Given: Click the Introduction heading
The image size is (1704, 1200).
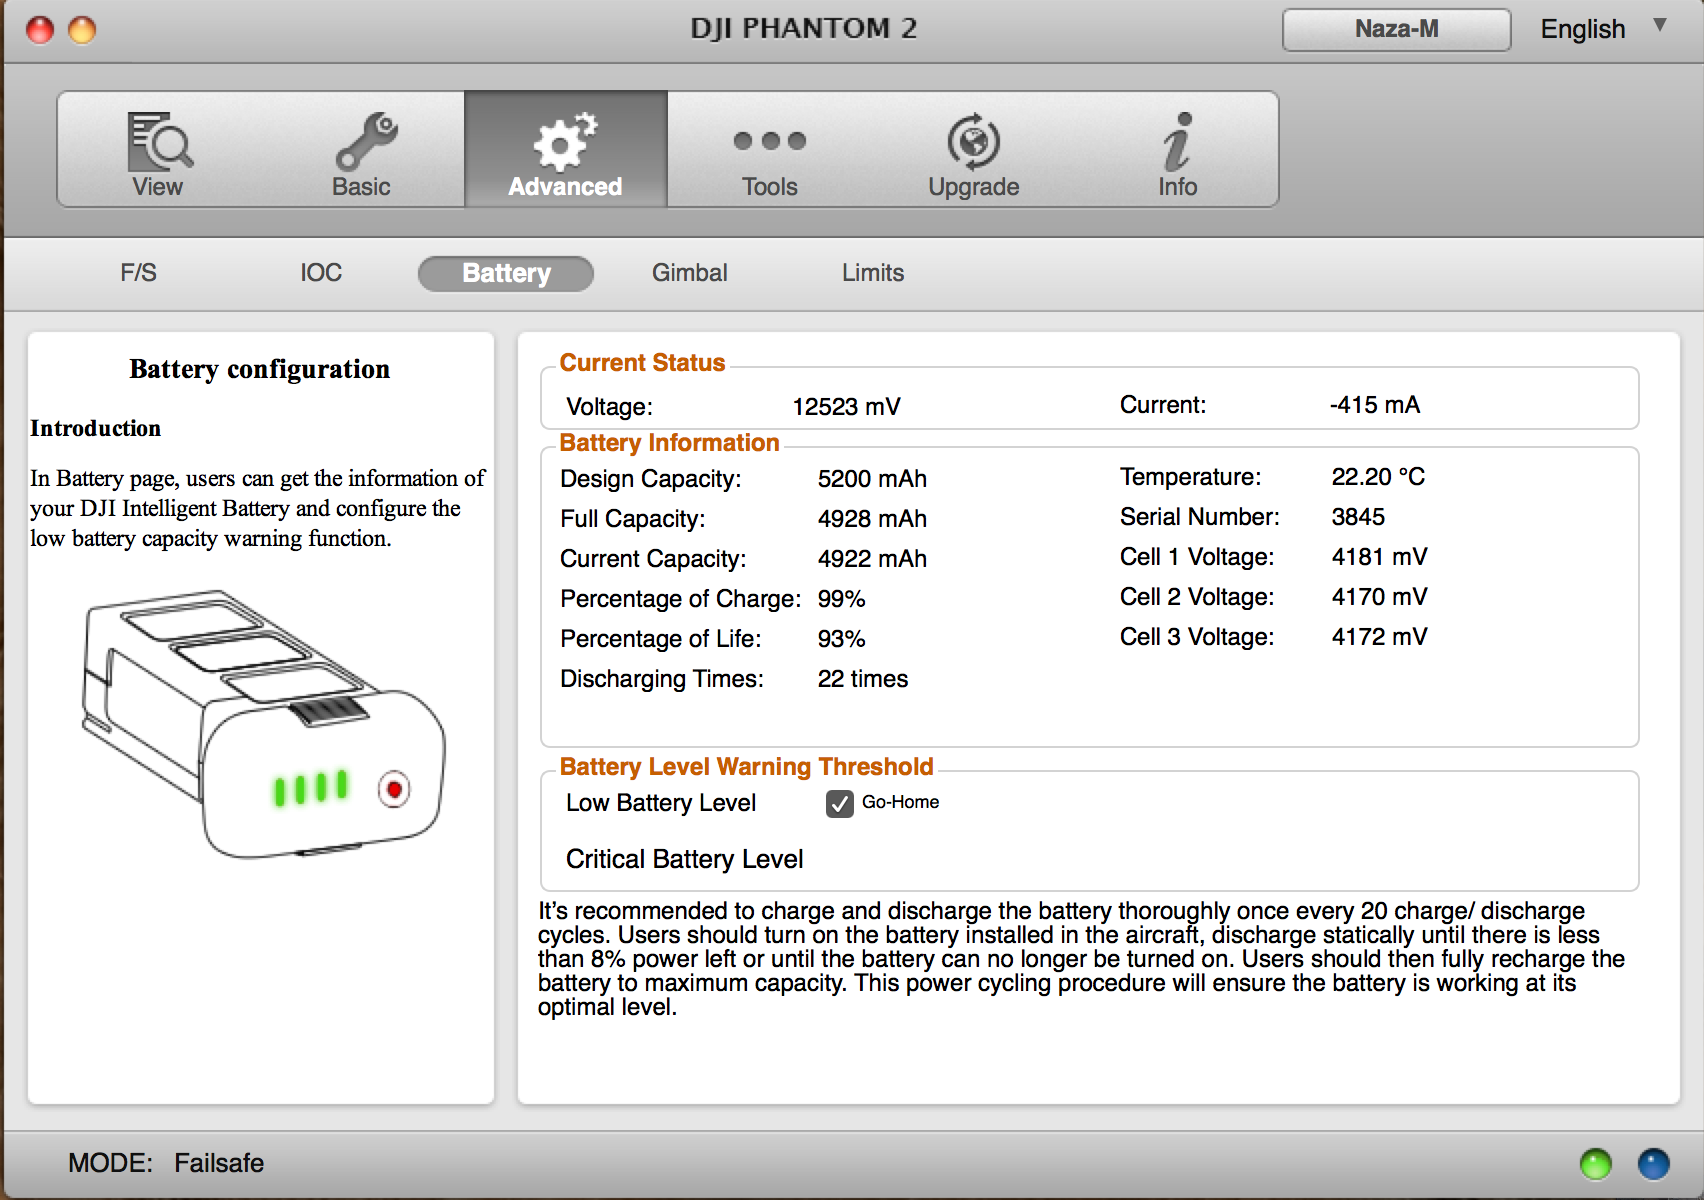Looking at the screenshot, I should click(95, 428).
